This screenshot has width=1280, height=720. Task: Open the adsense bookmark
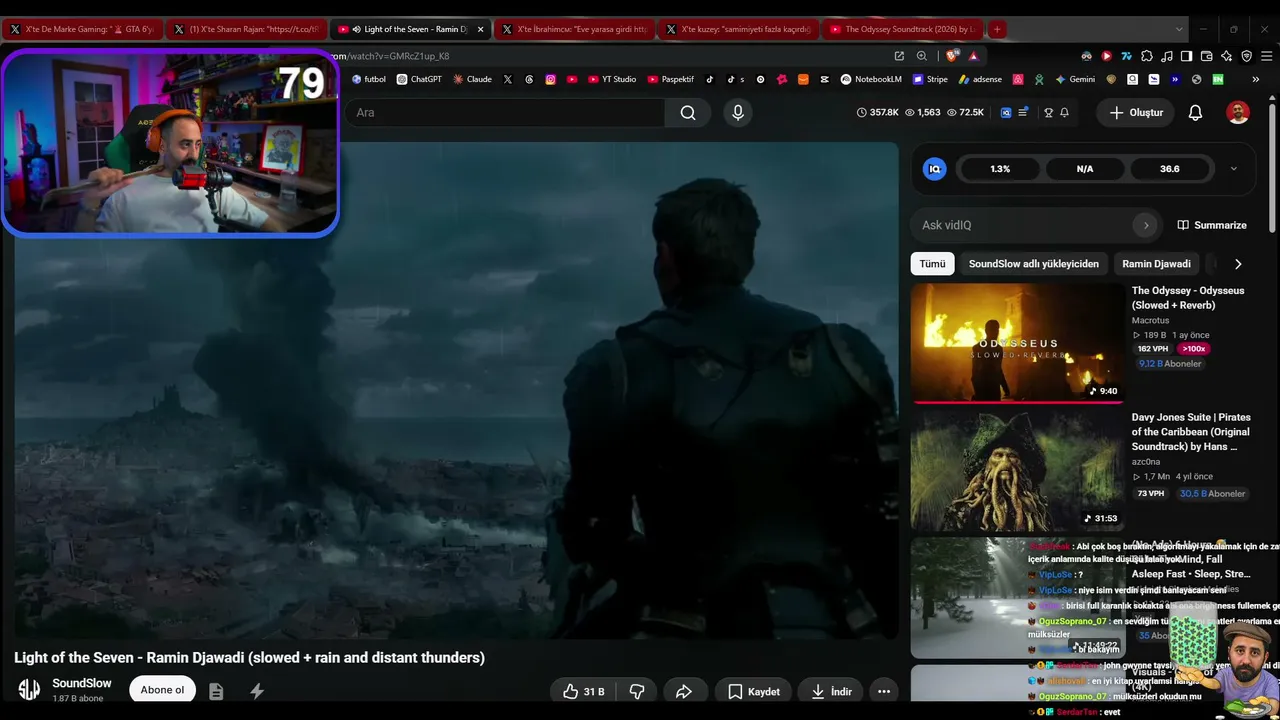coord(980,79)
